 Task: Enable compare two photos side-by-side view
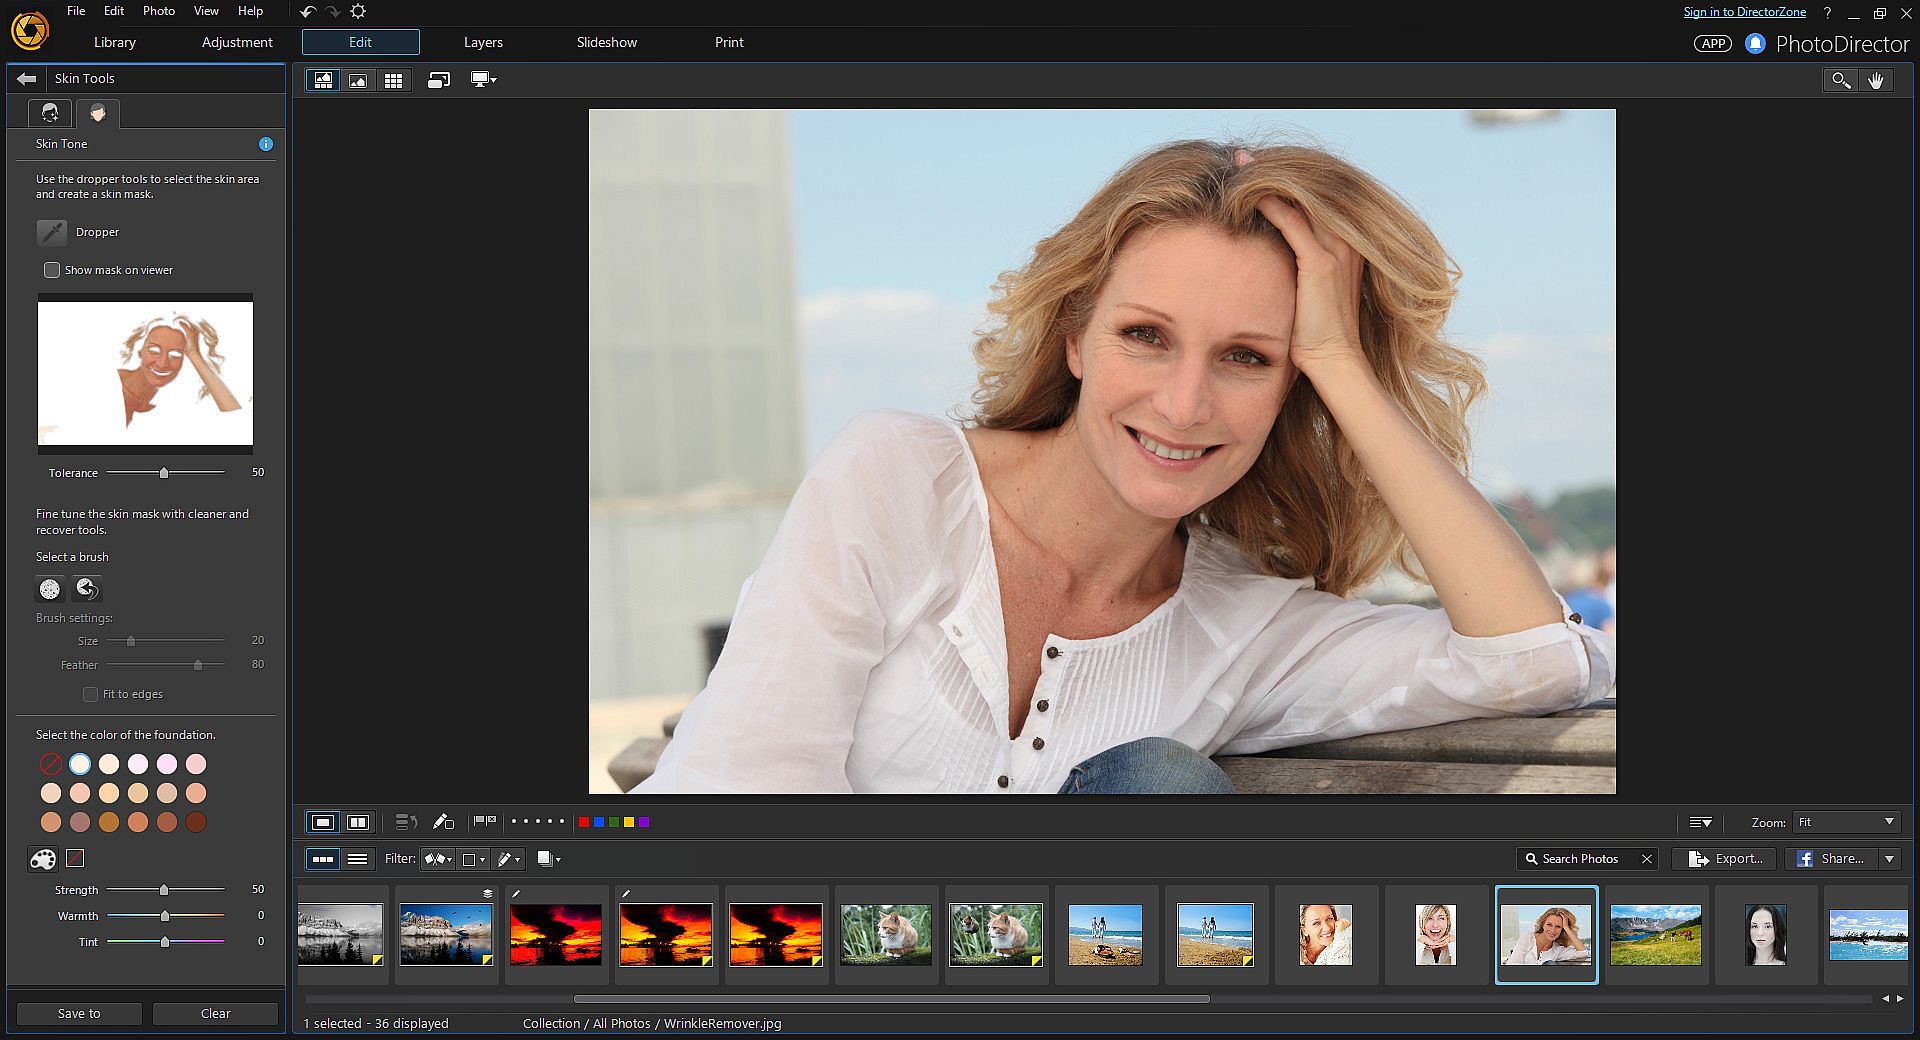click(358, 822)
